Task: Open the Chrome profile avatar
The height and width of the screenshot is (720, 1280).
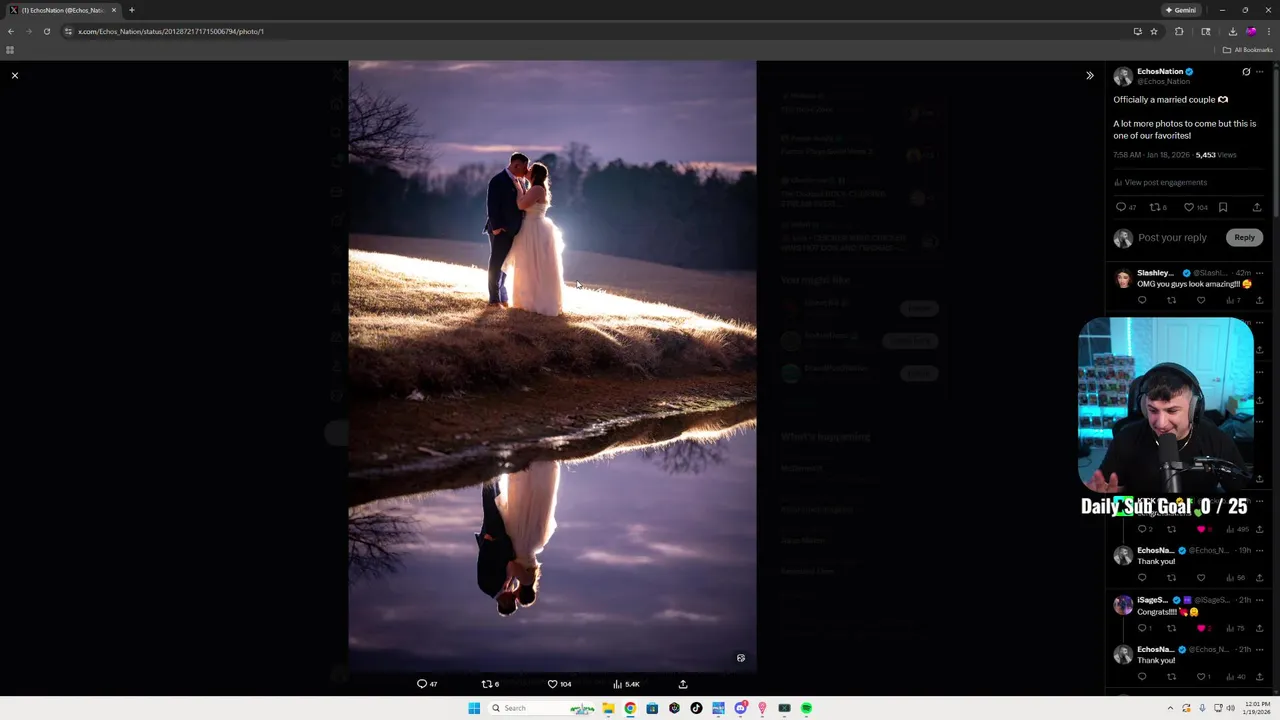Action: pyautogui.click(x=1251, y=31)
